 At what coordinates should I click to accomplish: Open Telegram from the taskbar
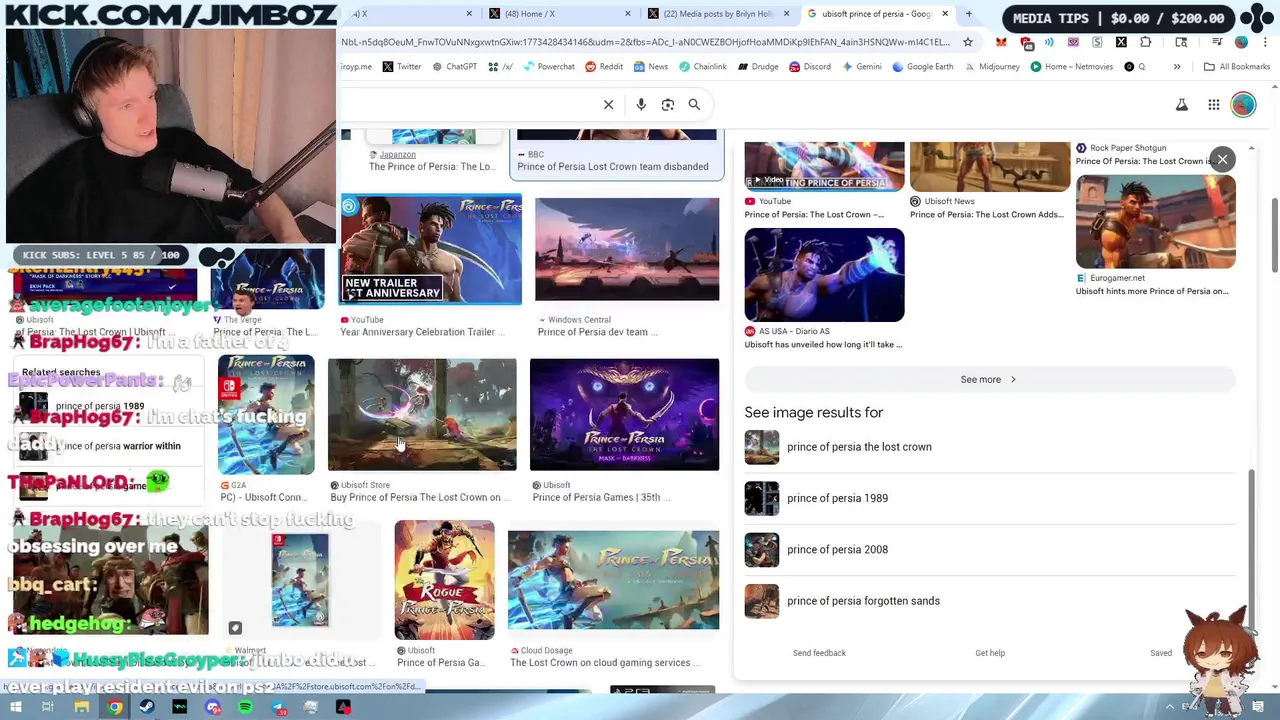click(278, 707)
